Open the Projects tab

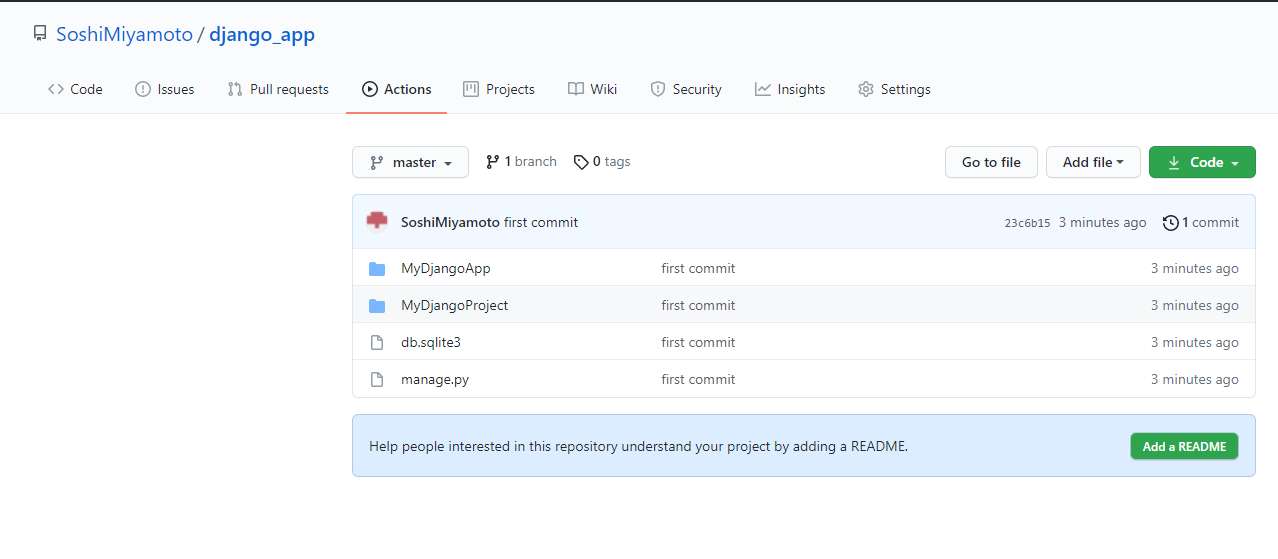(x=499, y=89)
